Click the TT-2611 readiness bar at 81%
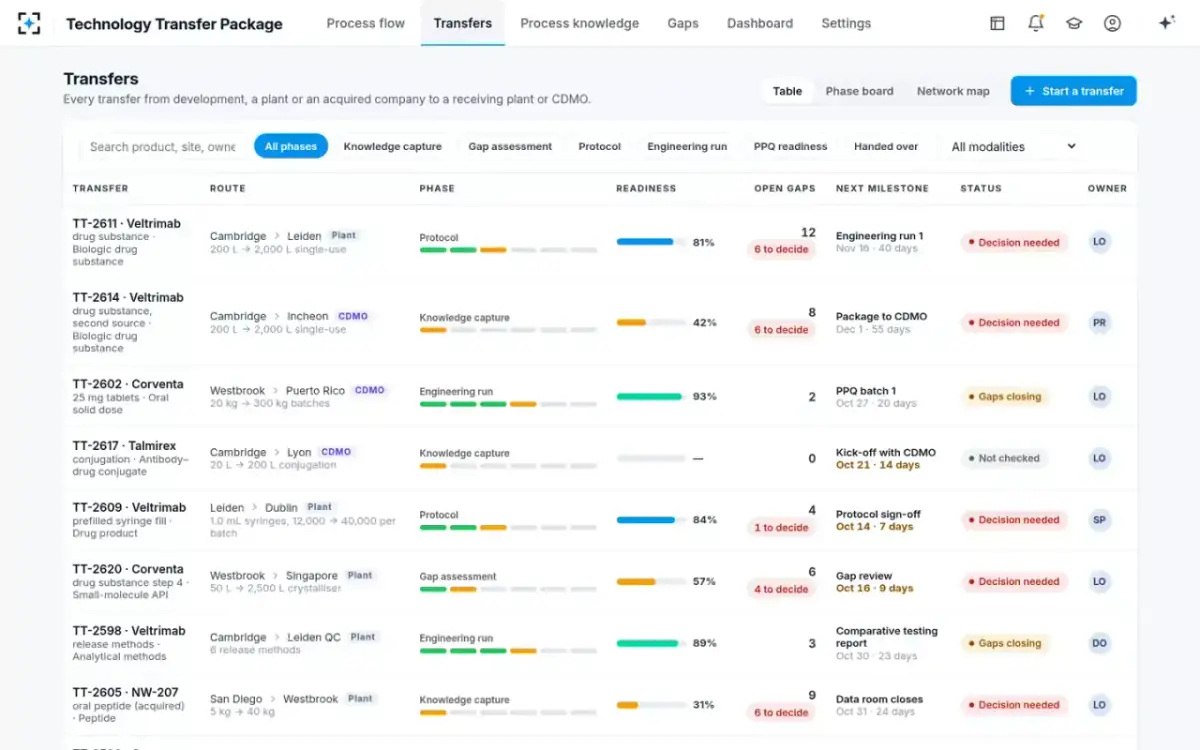 point(651,242)
